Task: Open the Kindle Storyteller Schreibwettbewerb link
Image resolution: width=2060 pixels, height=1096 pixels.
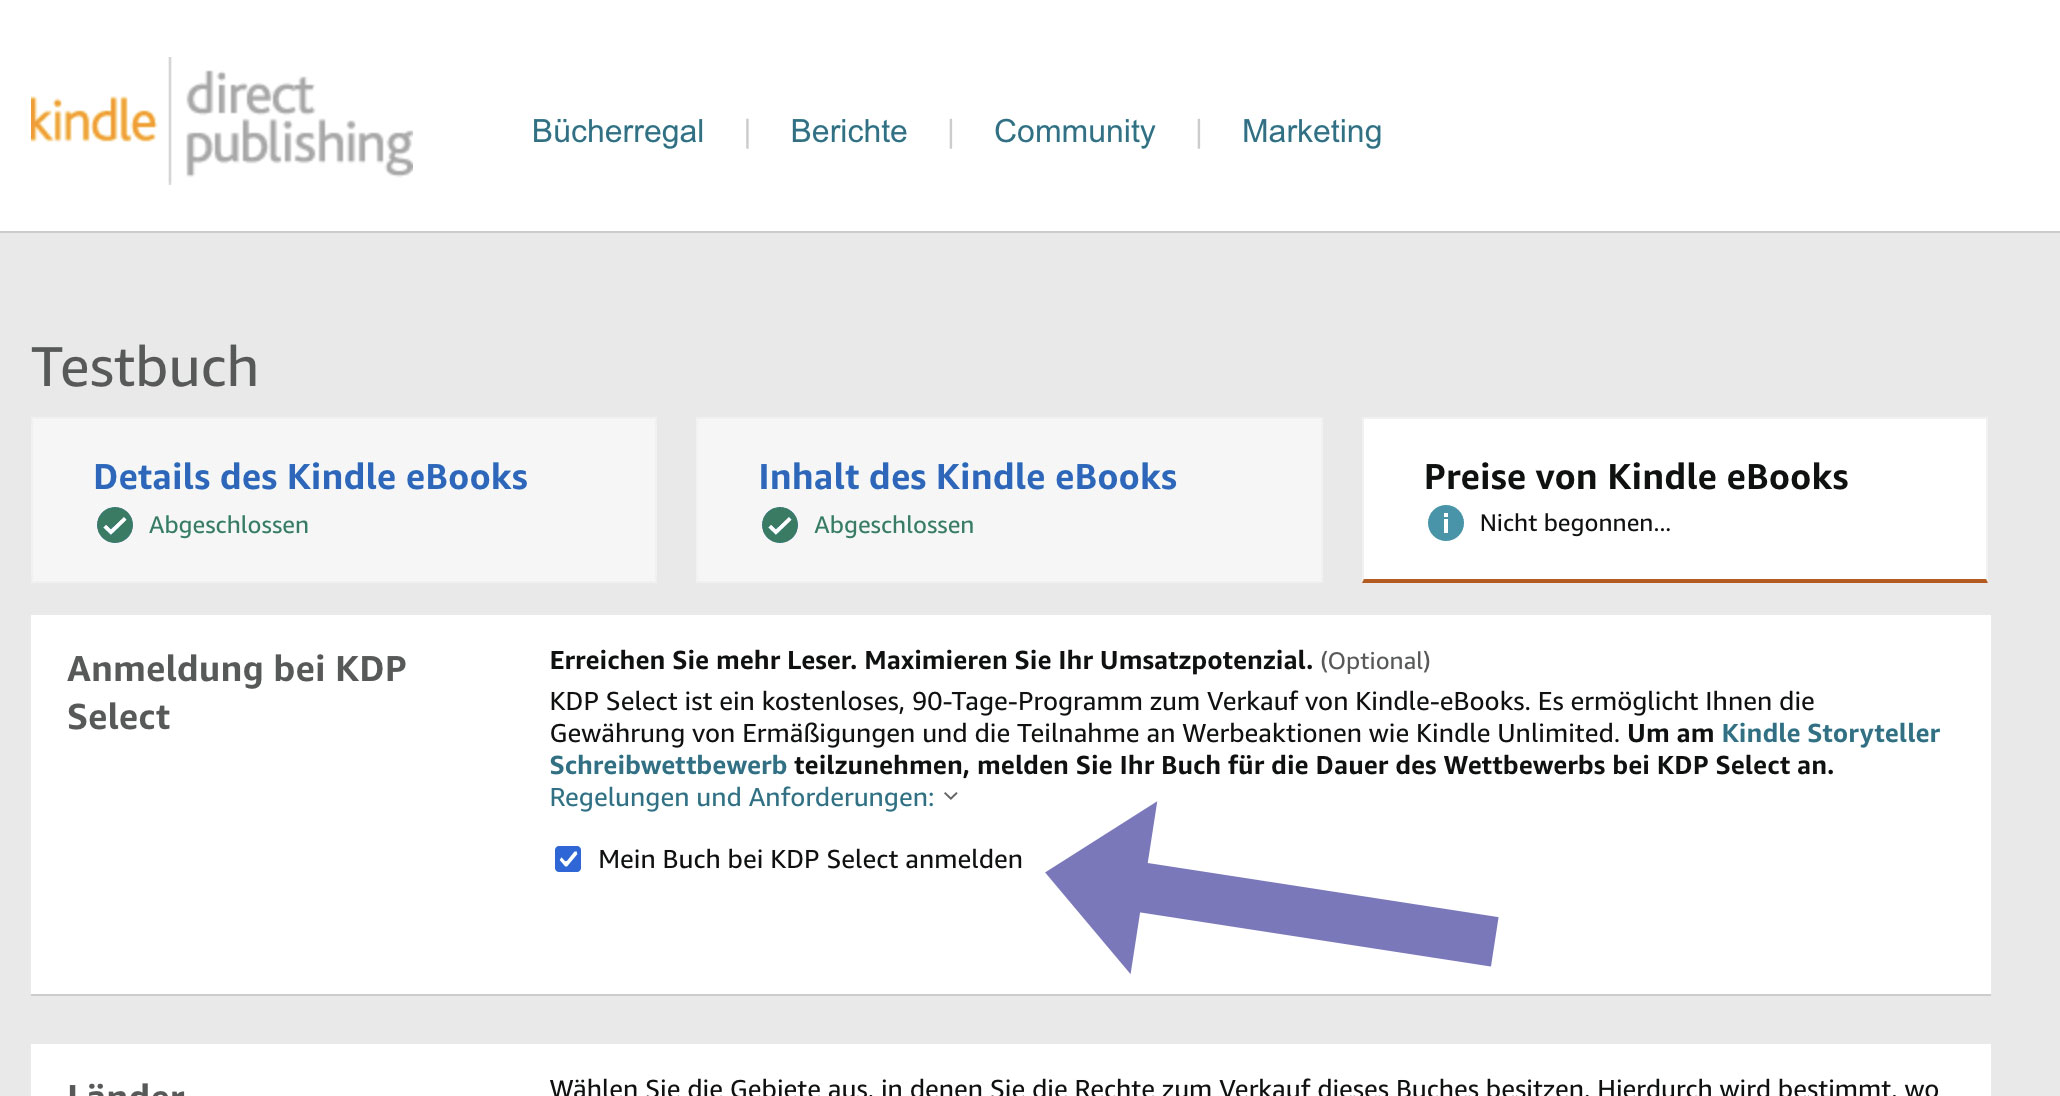Action: click(1830, 733)
